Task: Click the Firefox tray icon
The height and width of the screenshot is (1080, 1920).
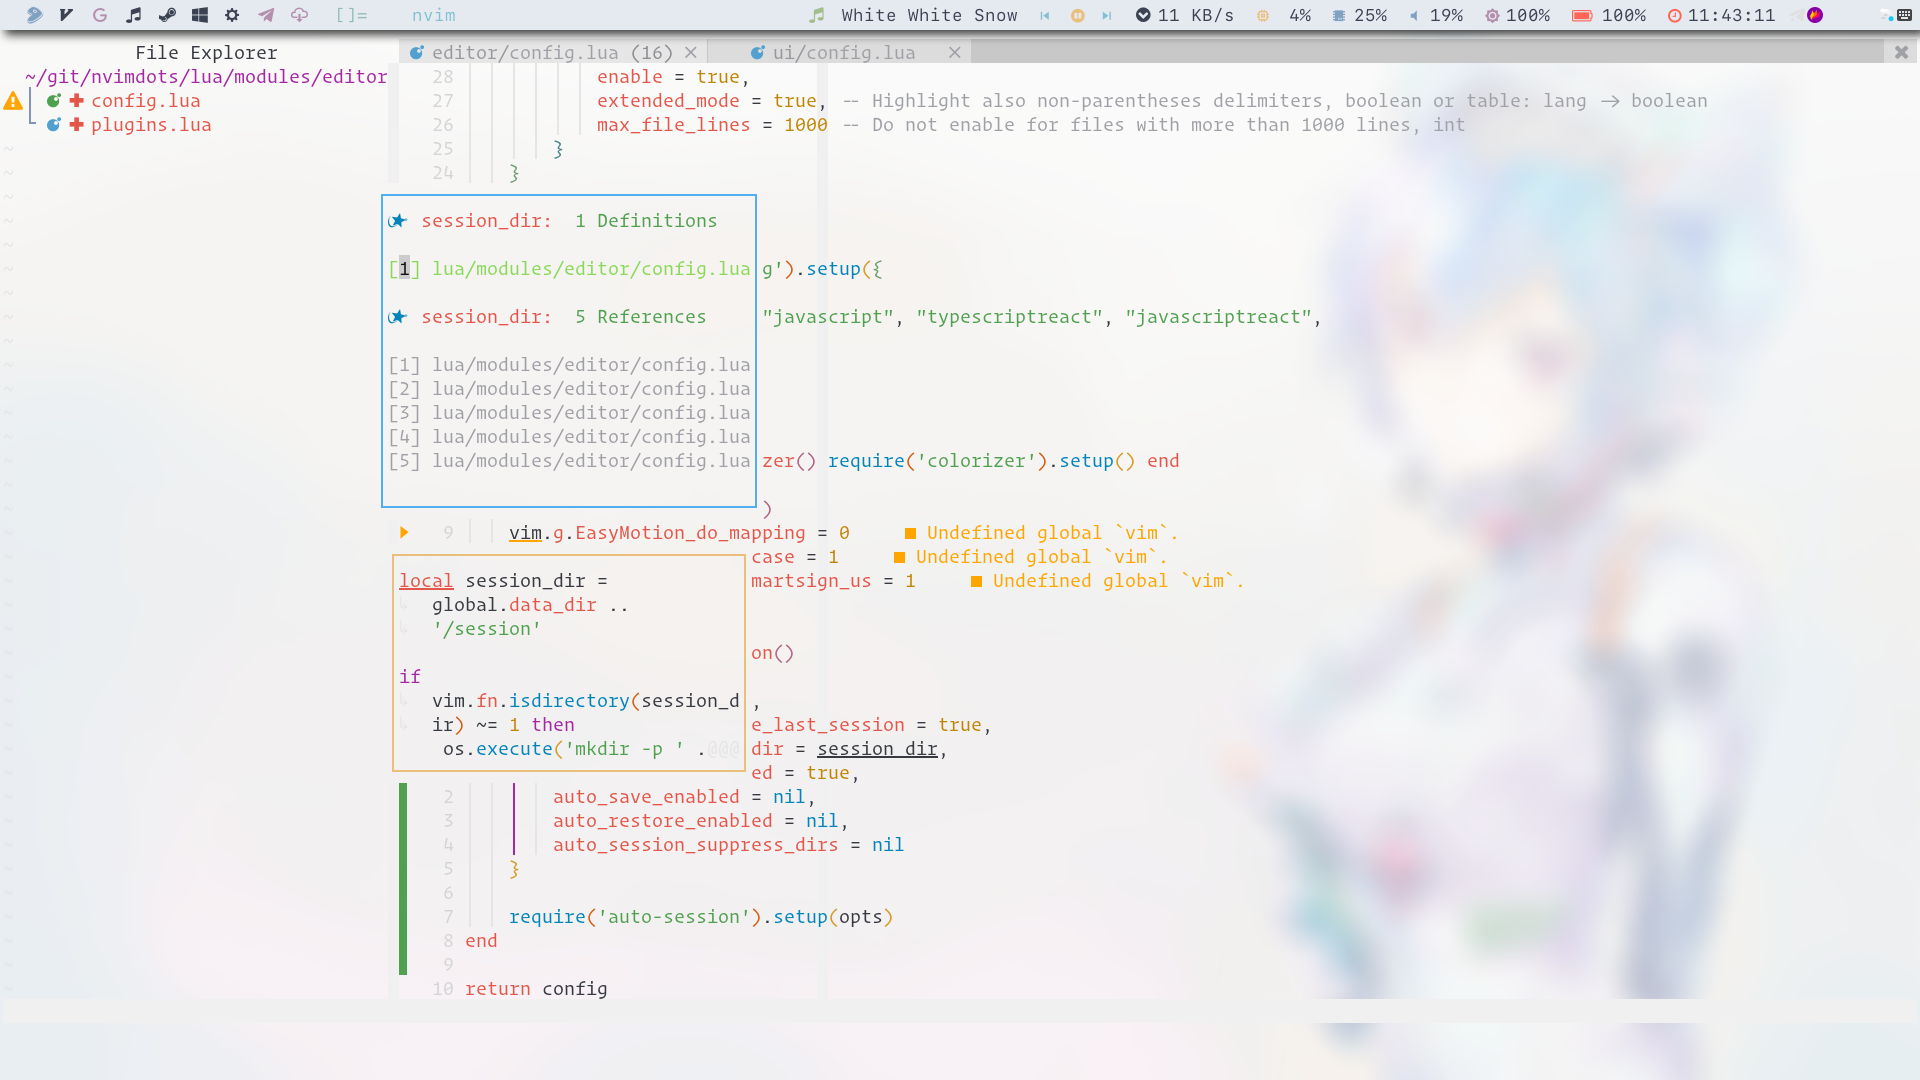Action: [x=1815, y=15]
